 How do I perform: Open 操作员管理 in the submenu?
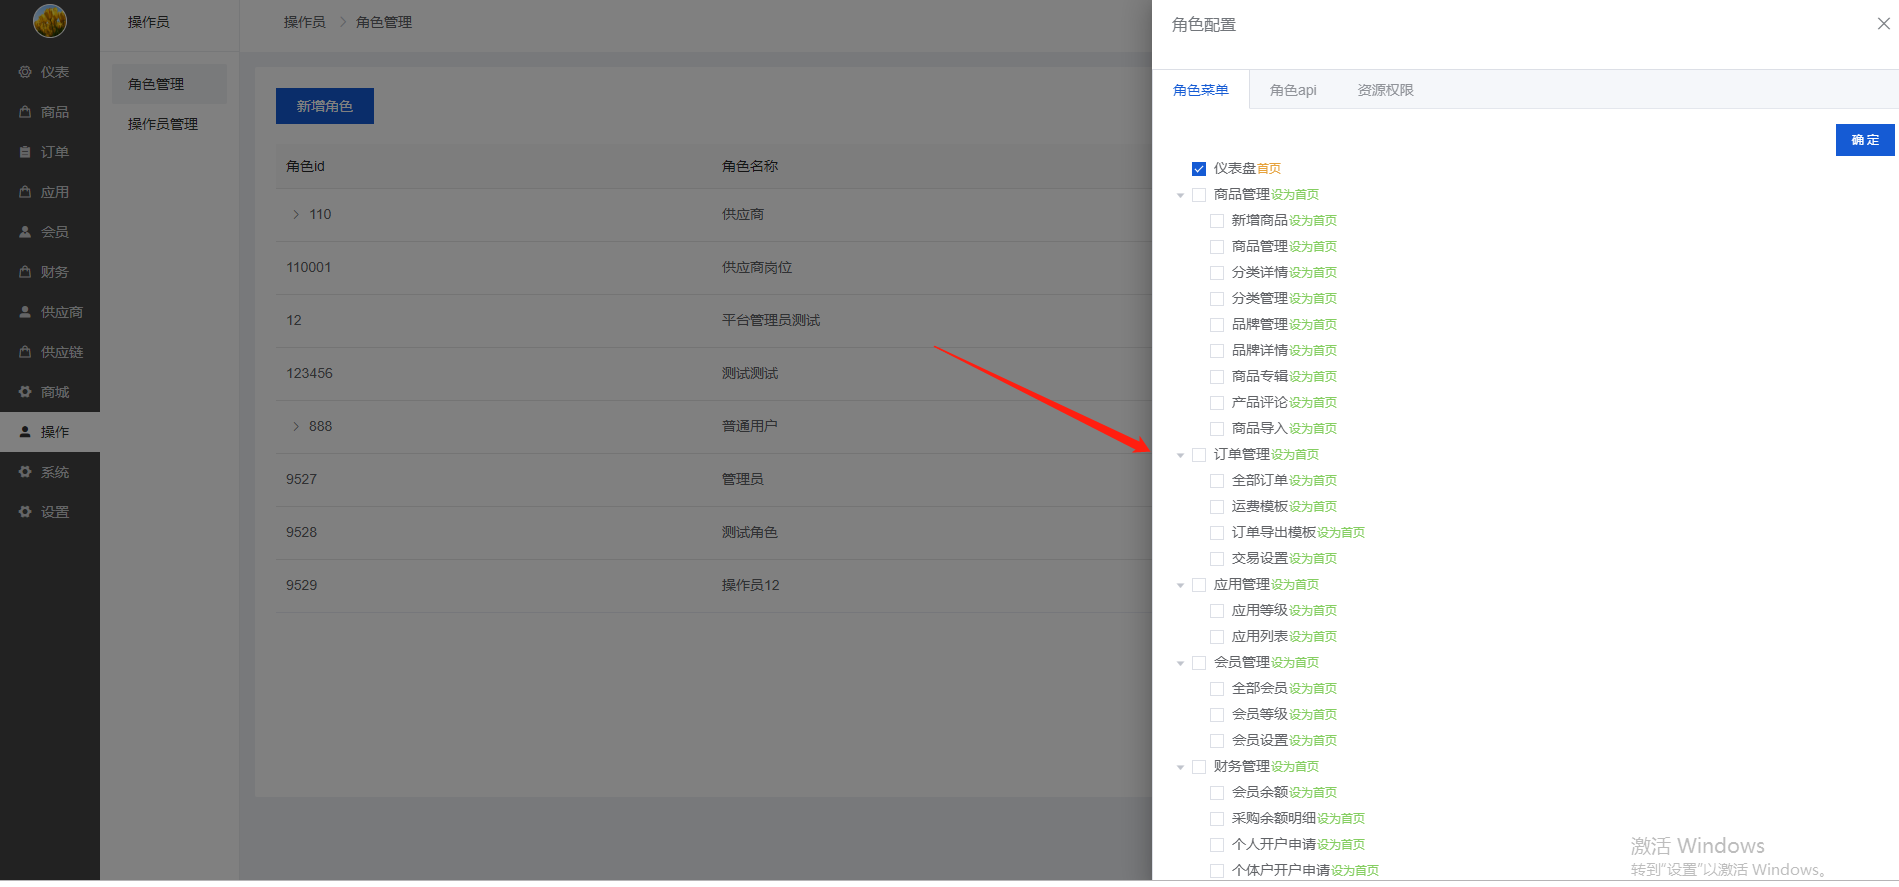(163, 124)
